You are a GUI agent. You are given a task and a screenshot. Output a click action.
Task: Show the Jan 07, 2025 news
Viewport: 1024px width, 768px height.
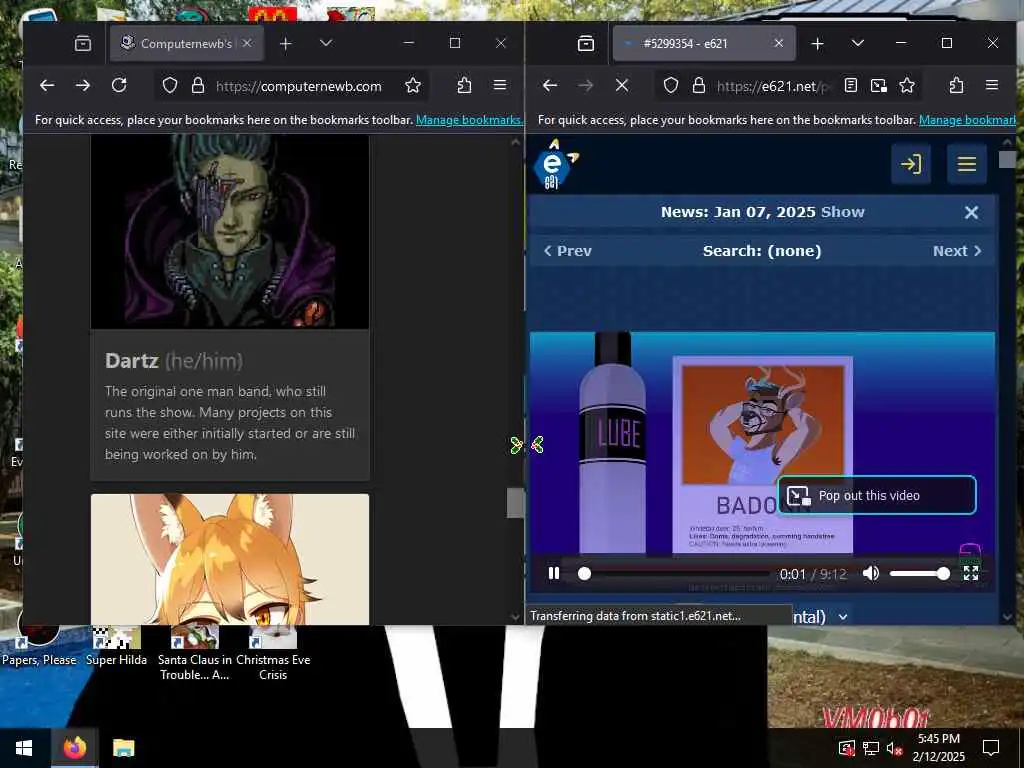842,212
